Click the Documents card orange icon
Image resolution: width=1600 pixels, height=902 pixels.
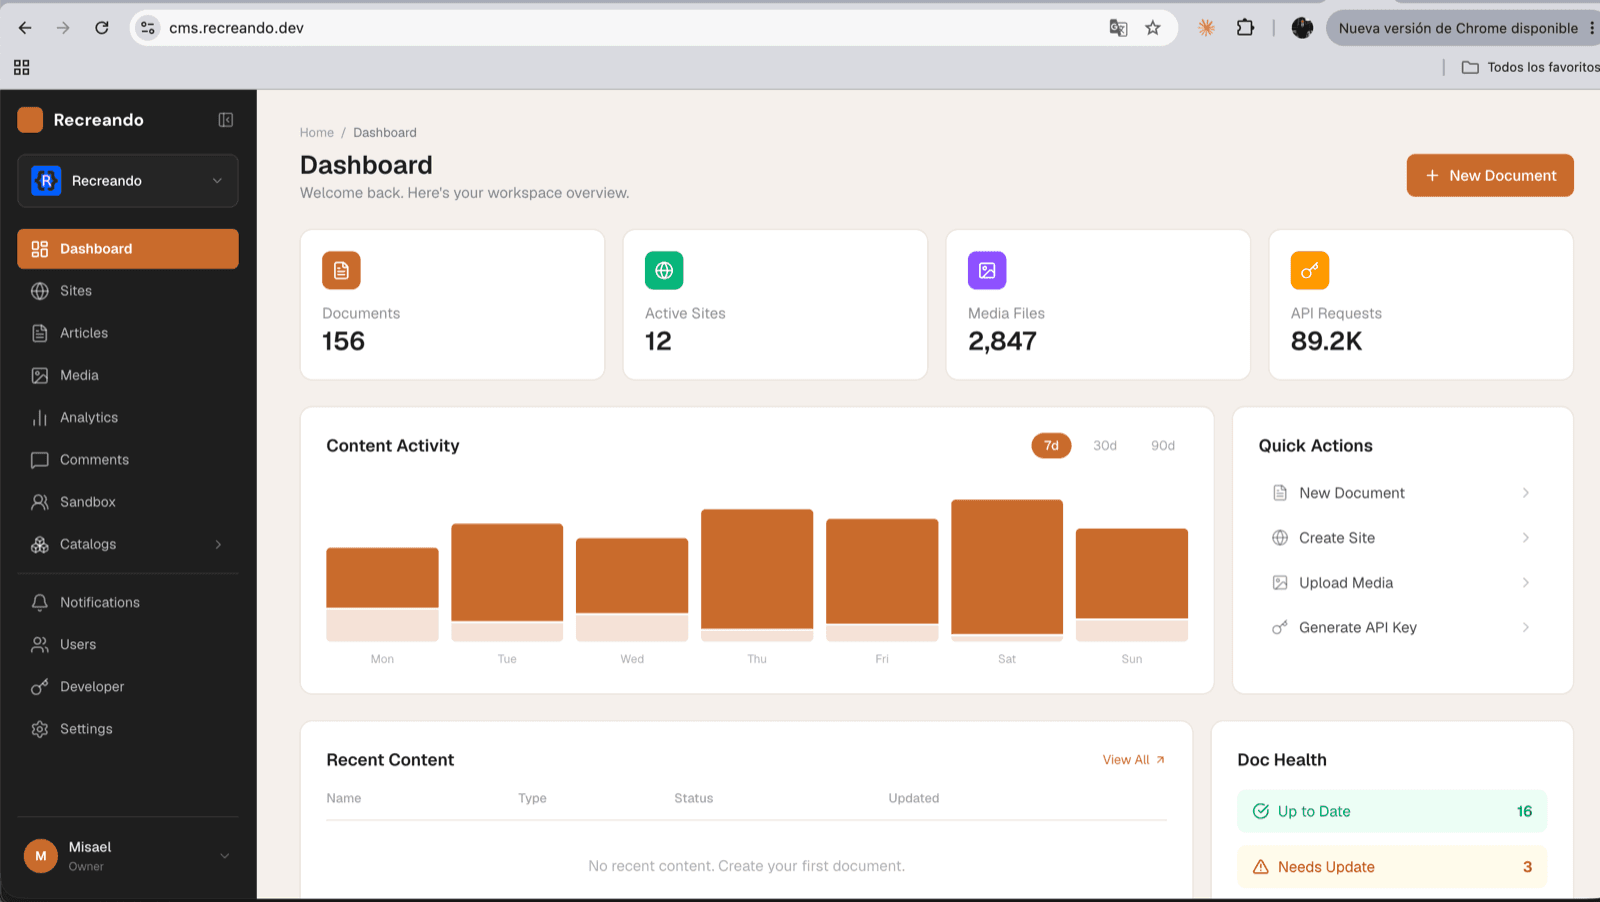click(x=341, y=270)
